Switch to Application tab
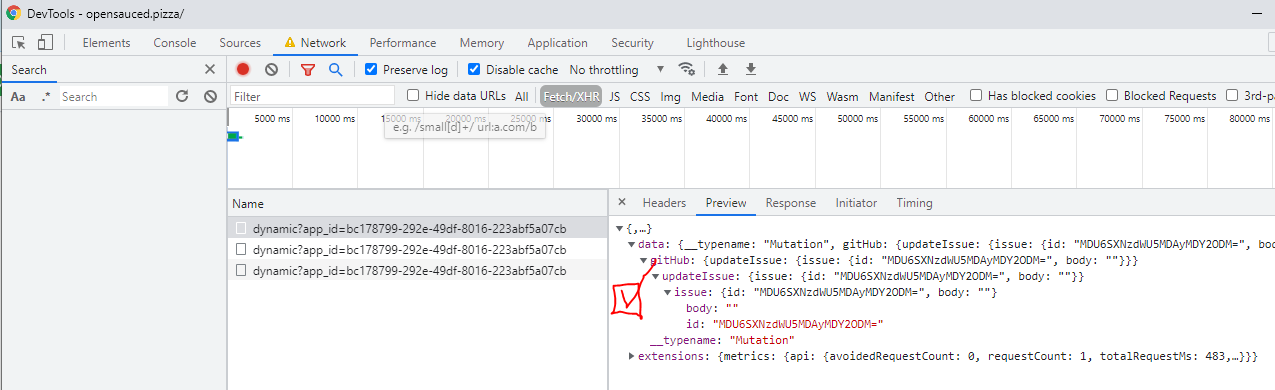 557,43
